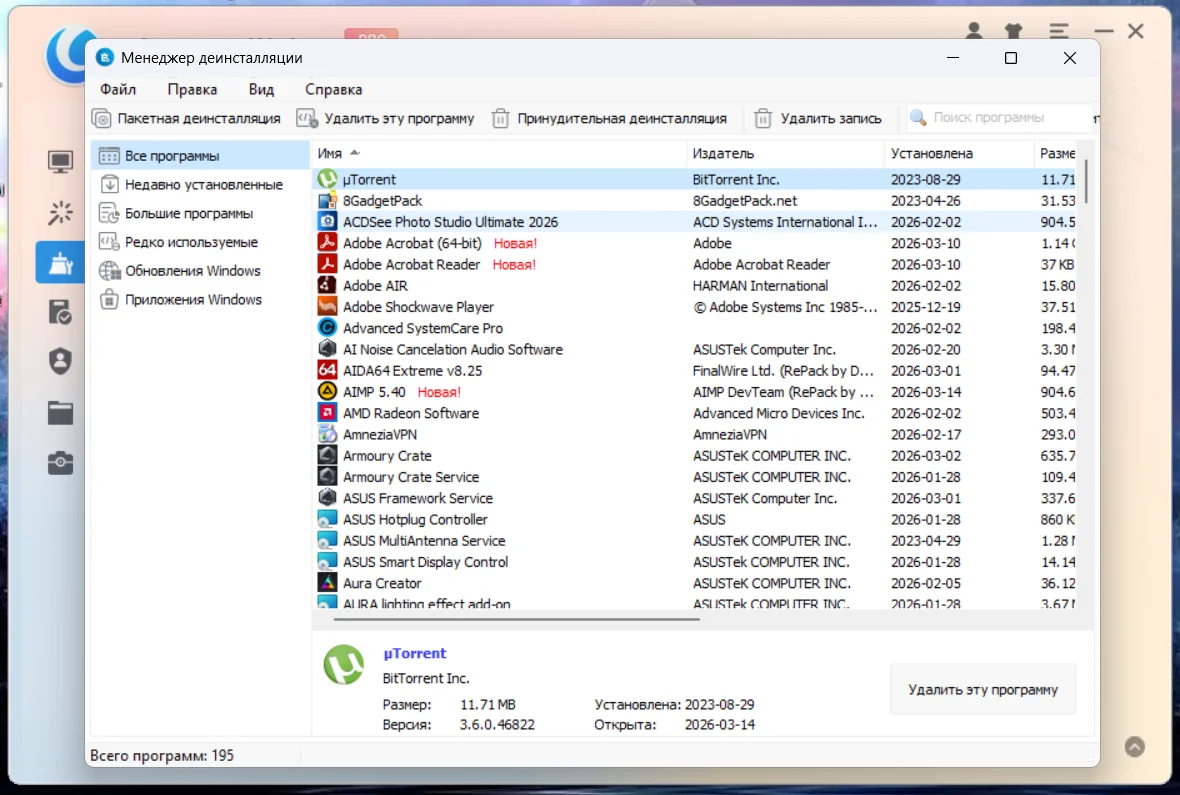This screenshot has height=795, width=1180.
Task: Open the Справка menu
Action: [333, 89]
